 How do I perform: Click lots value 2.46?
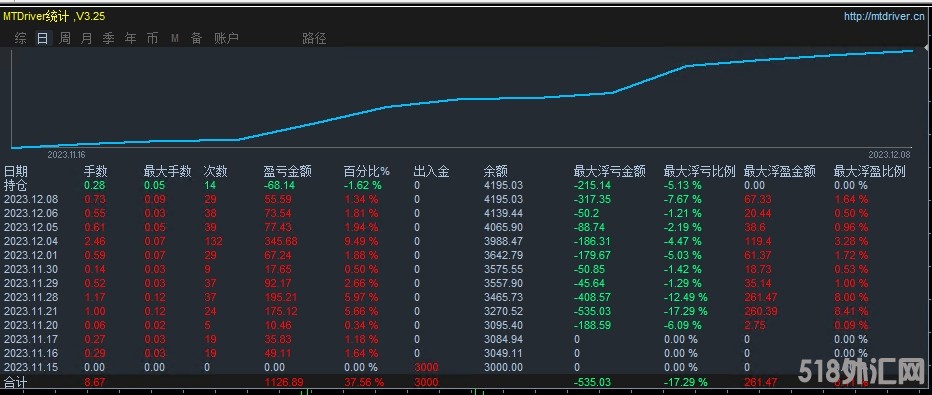tap(95, 241)
